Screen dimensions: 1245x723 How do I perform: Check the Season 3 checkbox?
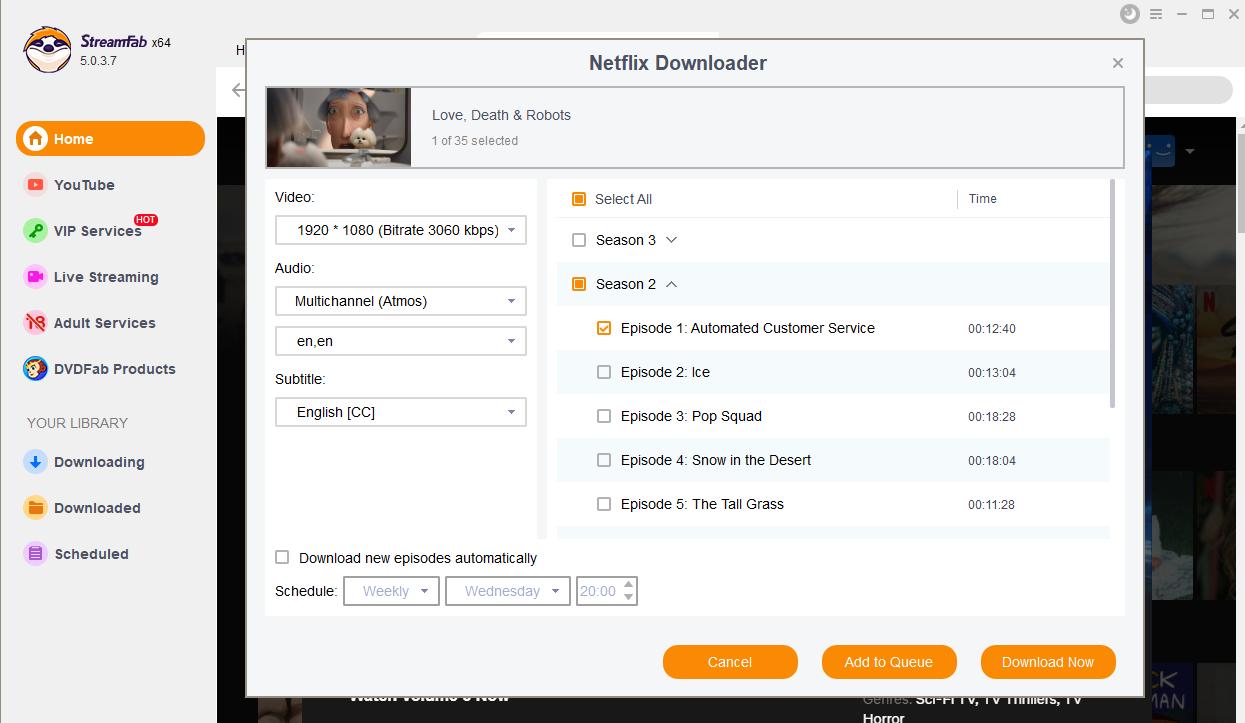tap(579, 240)
